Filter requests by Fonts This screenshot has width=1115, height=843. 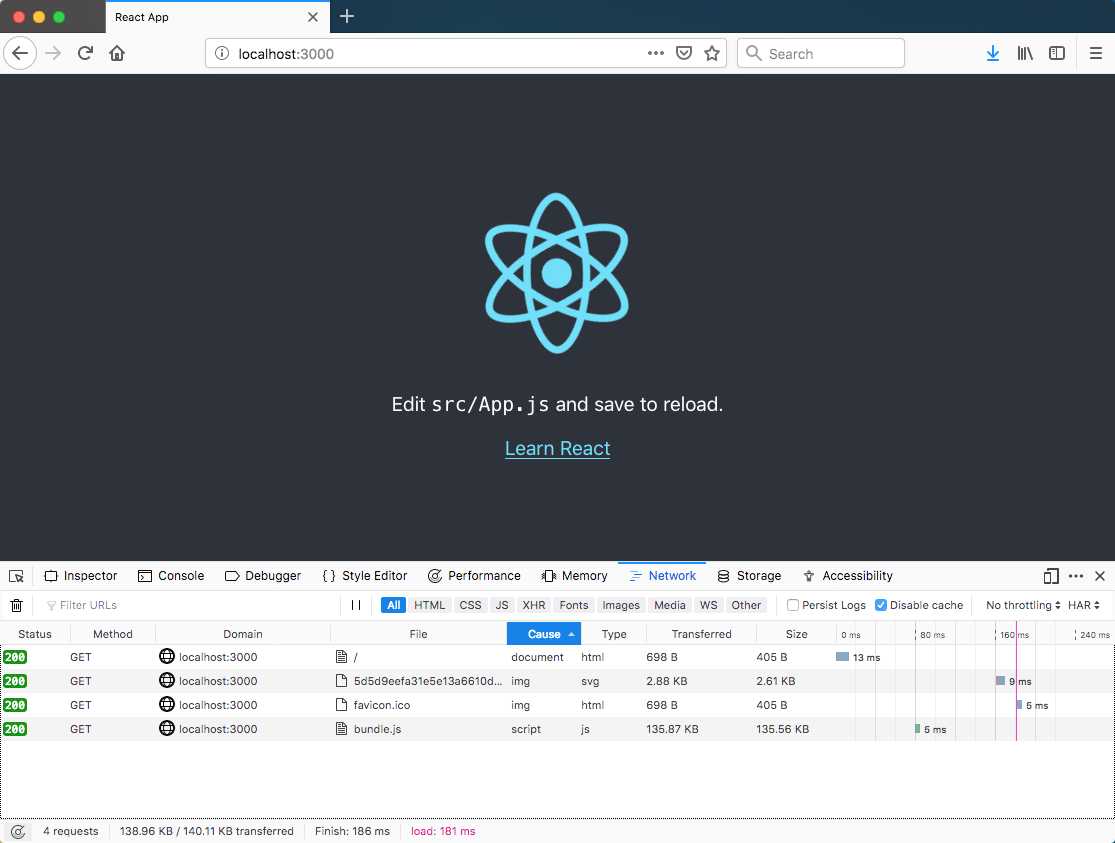[574, 605]
